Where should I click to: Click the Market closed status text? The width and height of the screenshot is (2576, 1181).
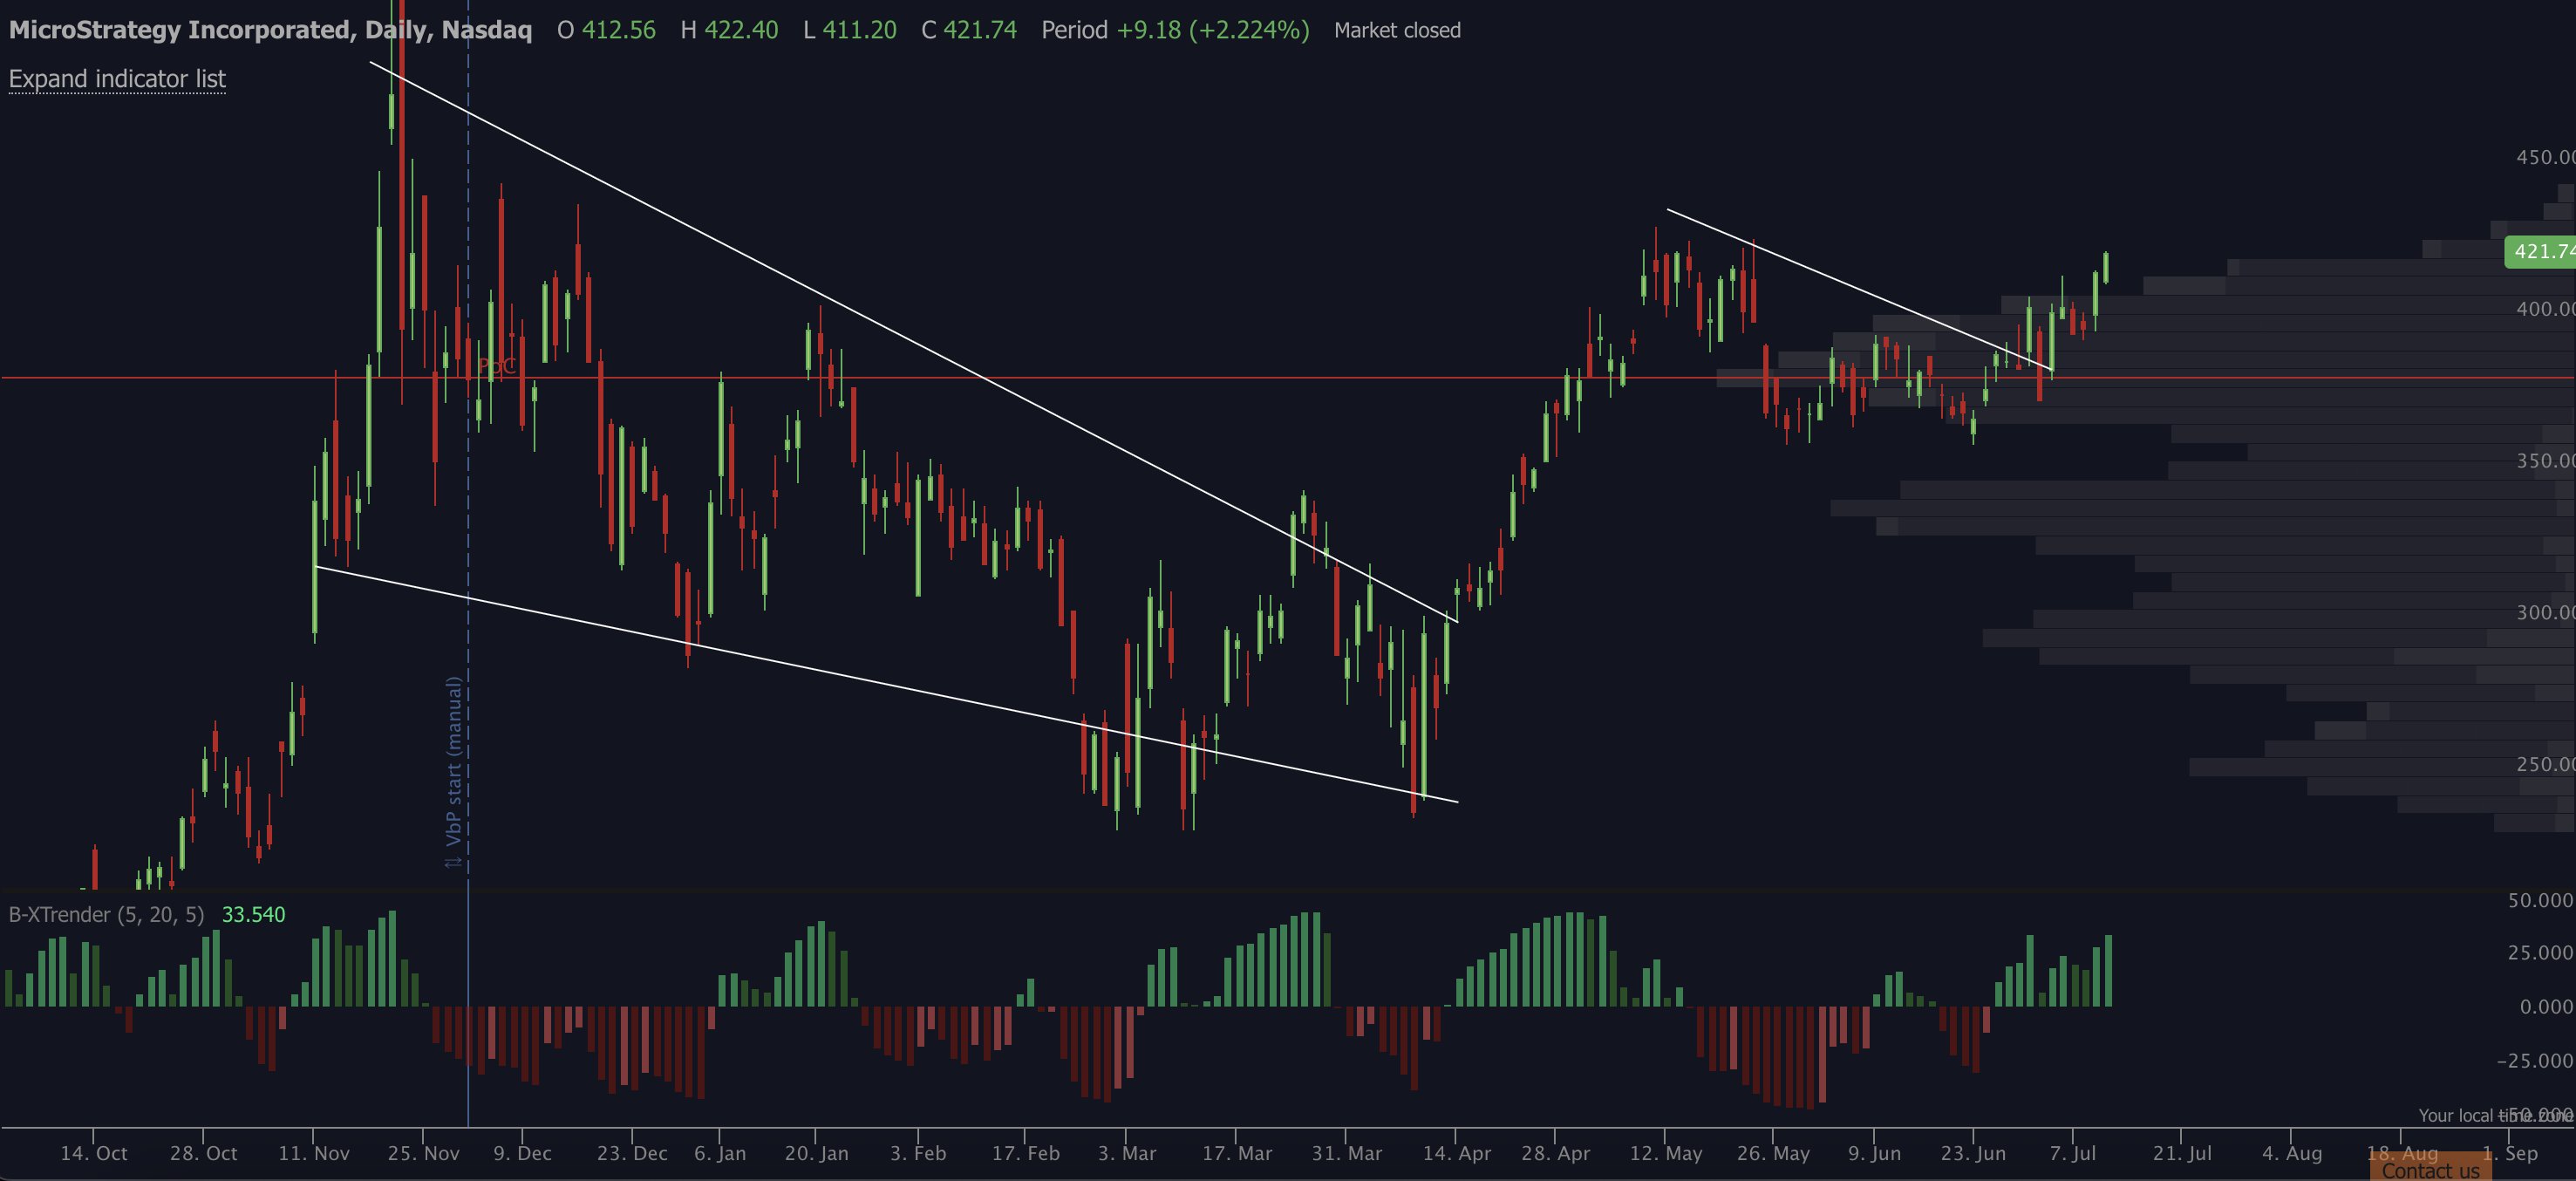click(x=1397, y=31)
